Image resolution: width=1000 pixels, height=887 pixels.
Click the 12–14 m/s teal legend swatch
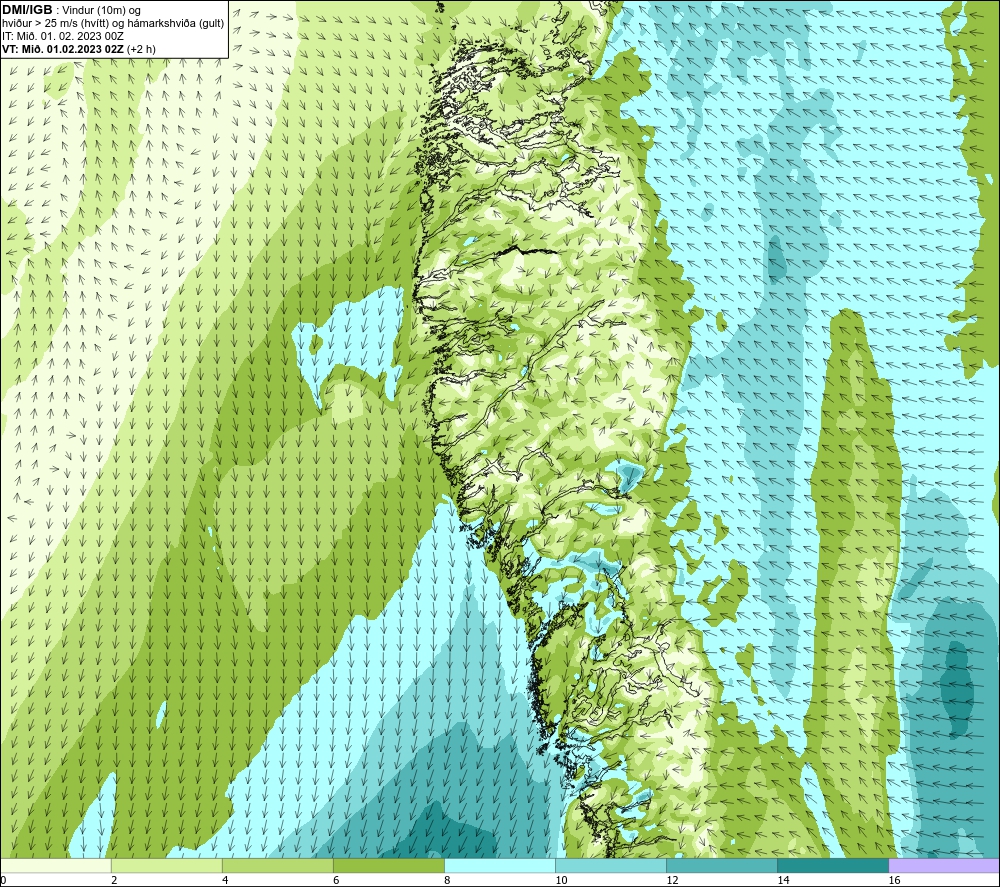coord(722,866)
